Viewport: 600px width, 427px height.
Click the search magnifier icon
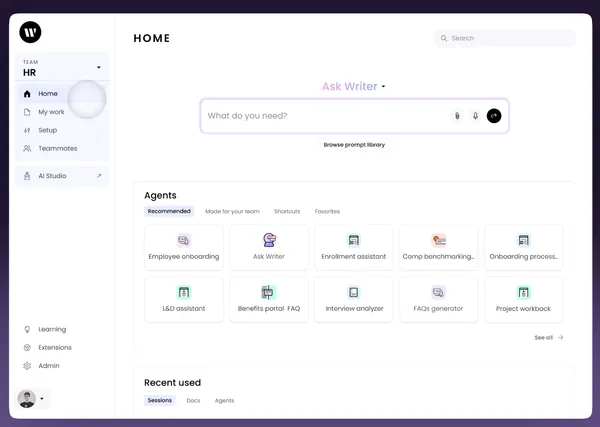(x=444, y=38)
